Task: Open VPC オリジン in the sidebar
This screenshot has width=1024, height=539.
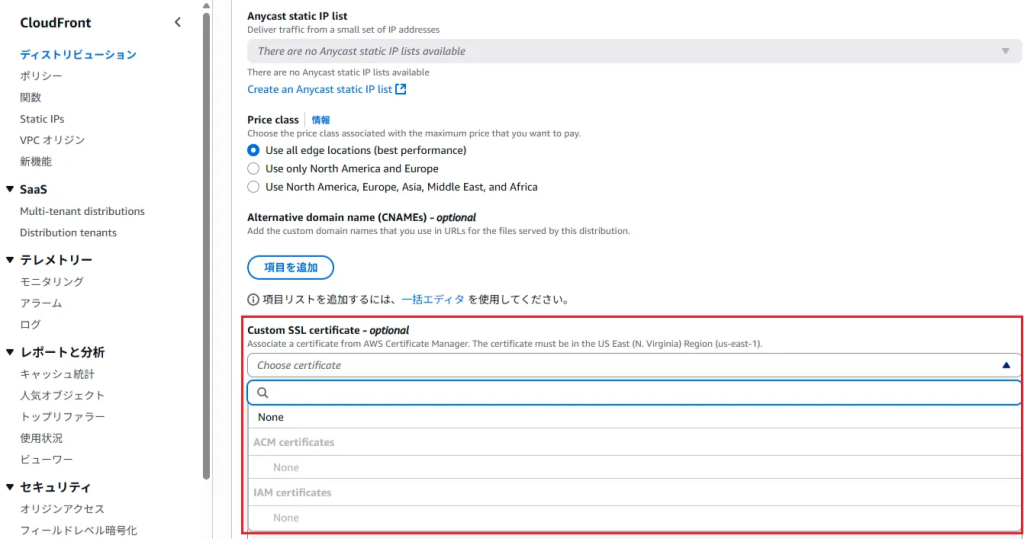Action: [52, 140]
